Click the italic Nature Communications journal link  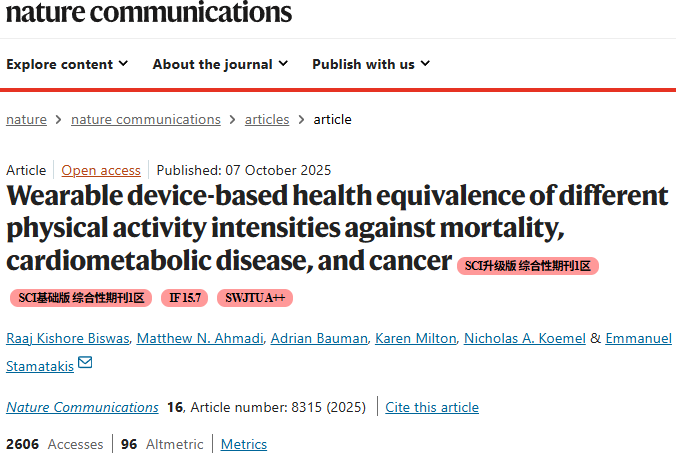(x=82, y=407)
